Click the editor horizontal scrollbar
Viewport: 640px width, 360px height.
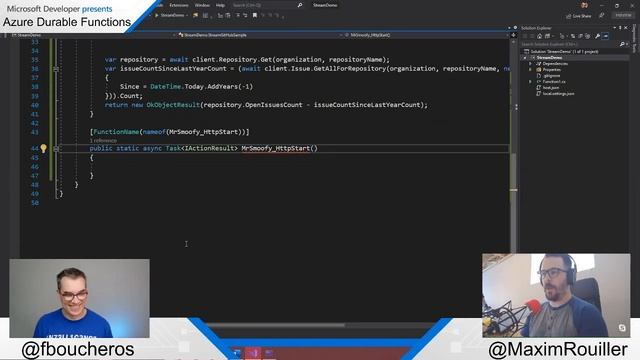[x=276, y=325]
